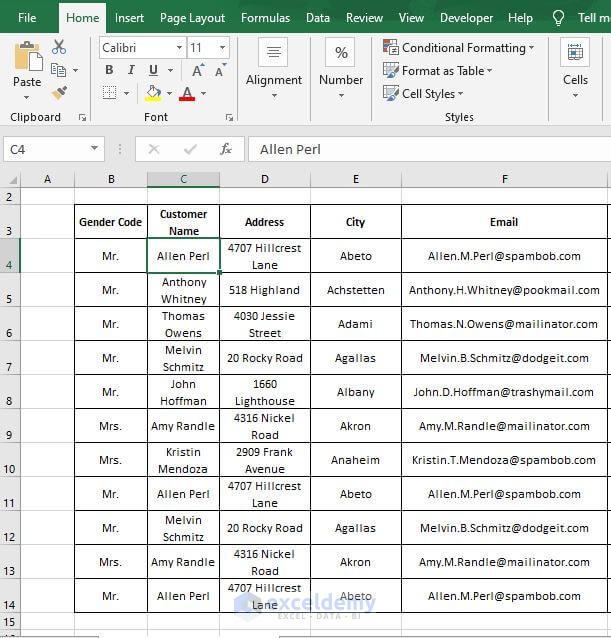Apply yellow fill color bucket
Viewport: 611px width, 638px height.
153,93
